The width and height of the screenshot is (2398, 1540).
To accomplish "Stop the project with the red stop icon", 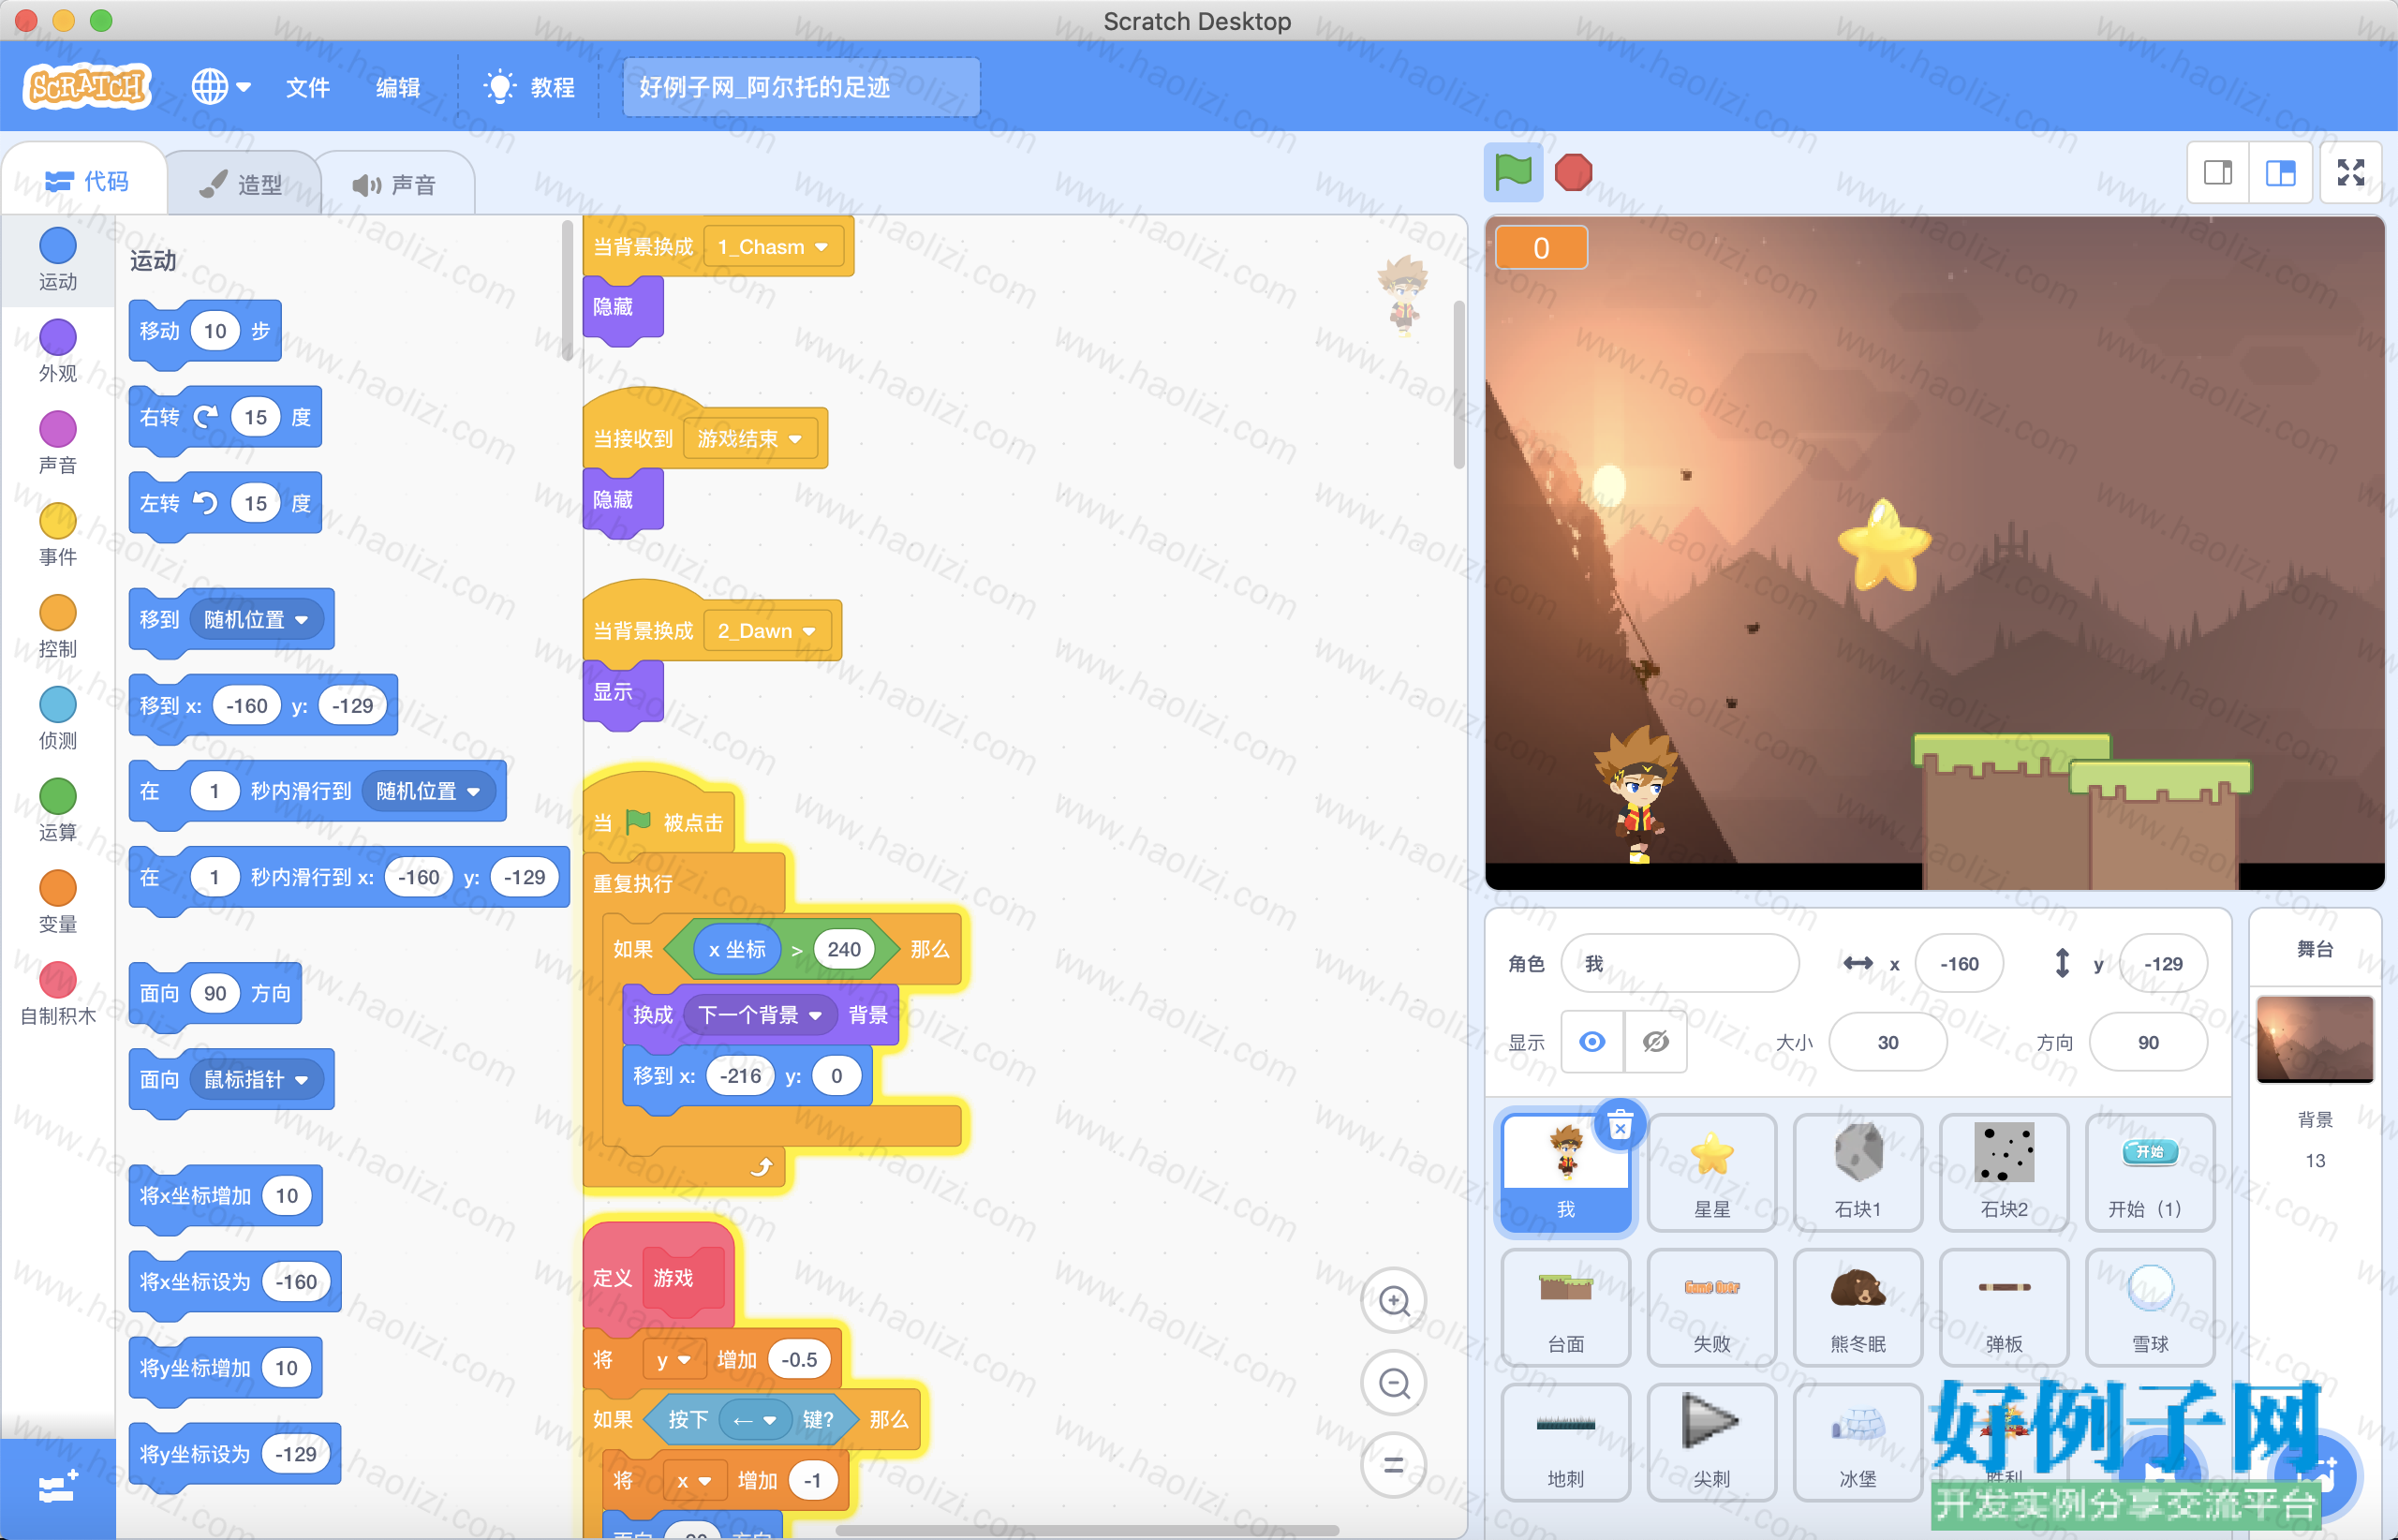I will tap(1573, 172).
